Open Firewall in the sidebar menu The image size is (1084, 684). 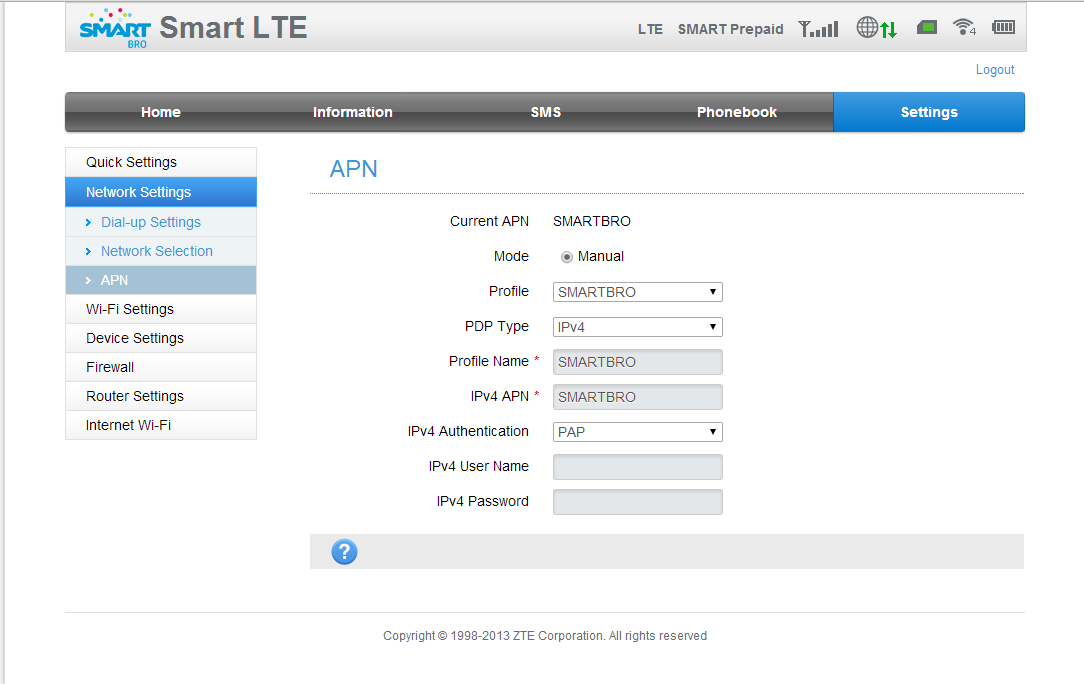click(x=110, y=367)
